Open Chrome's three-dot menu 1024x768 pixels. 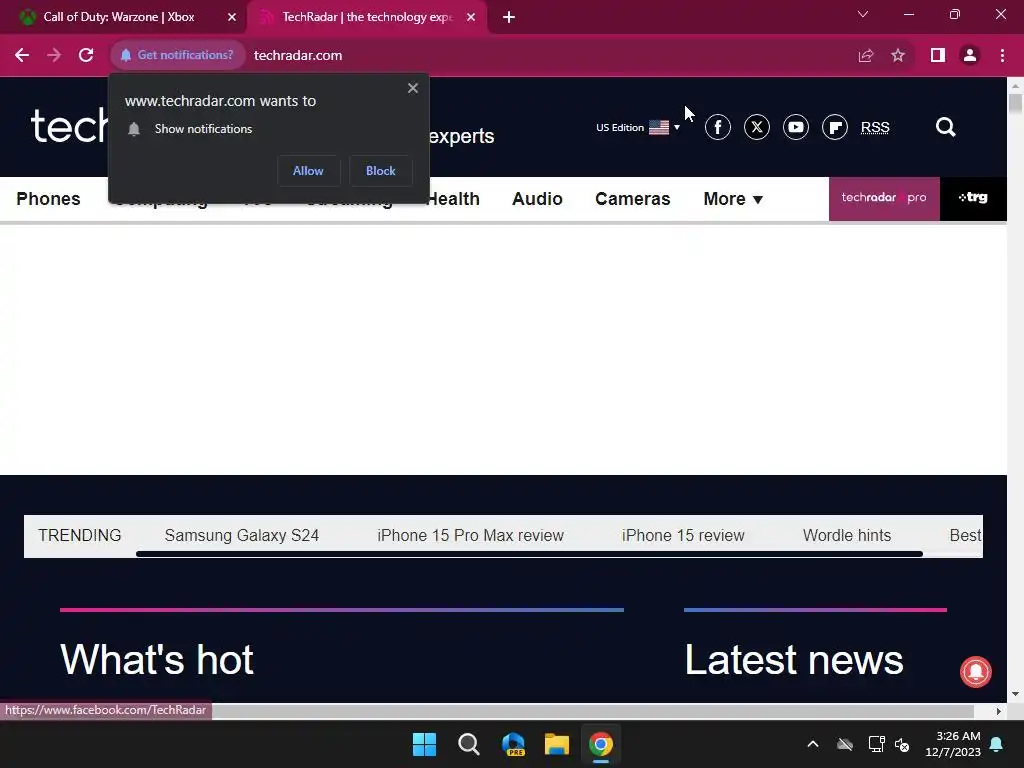1002,56
